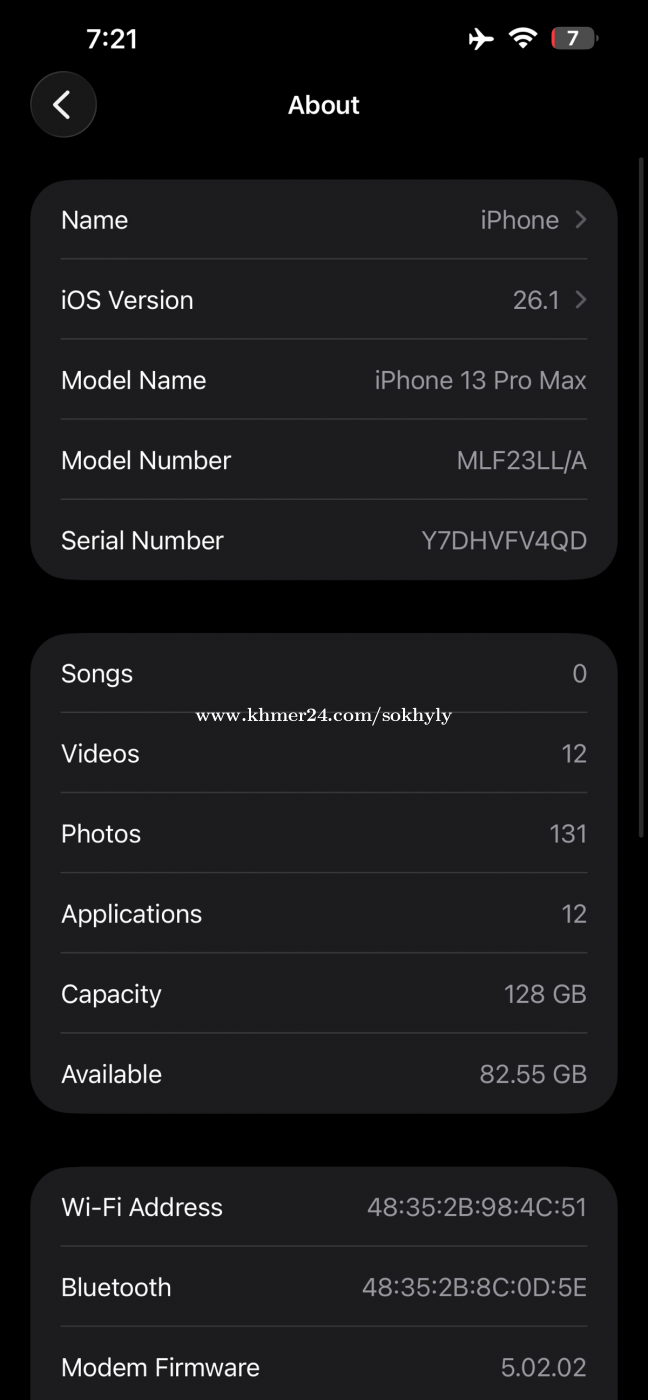This screenshot has height=1400, width=648.
Task: Tap the back arrow button
Action: tap(63, 104)
